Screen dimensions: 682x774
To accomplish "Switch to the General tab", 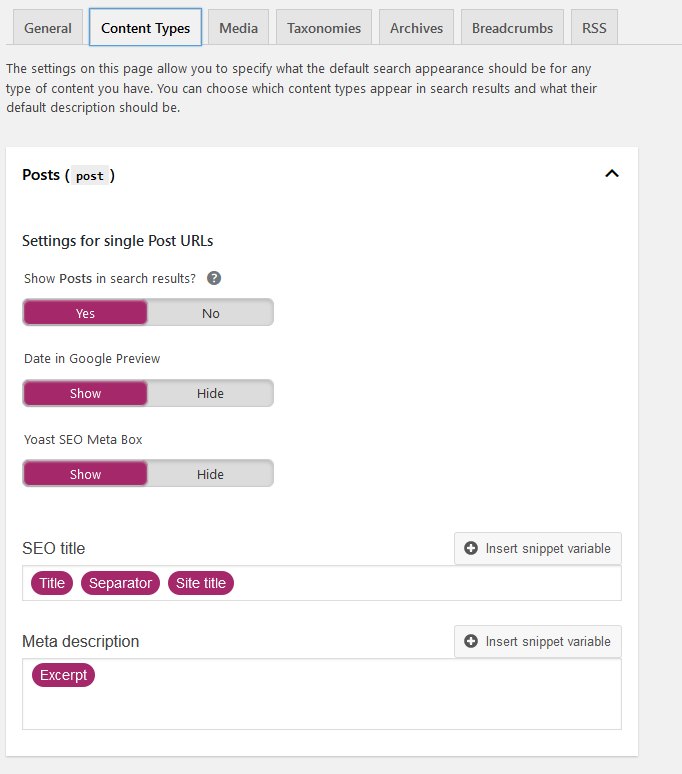I will tap(48, 28).
